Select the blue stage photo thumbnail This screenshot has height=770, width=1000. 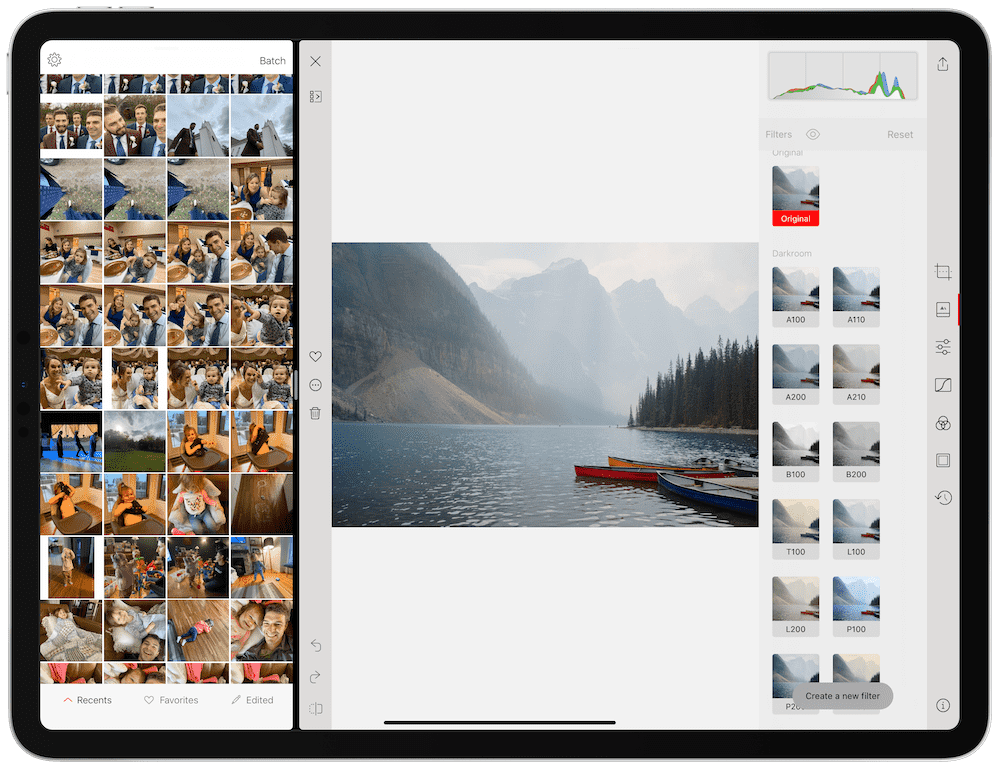pyautogui.click(x=71, y=441)
